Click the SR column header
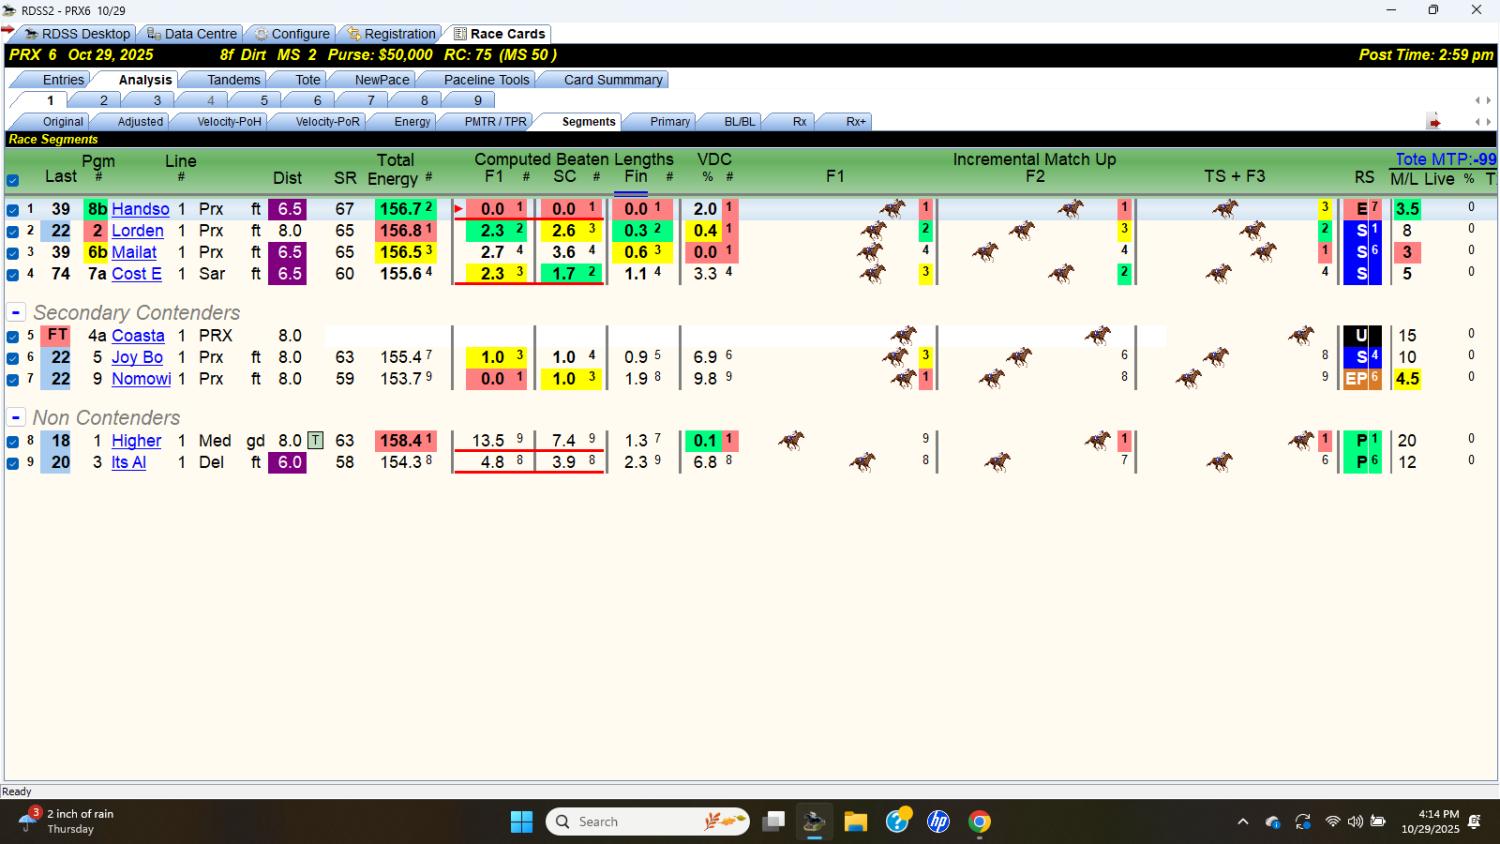The width and height of the screenshot is (1500, 844). click(345, 178)
